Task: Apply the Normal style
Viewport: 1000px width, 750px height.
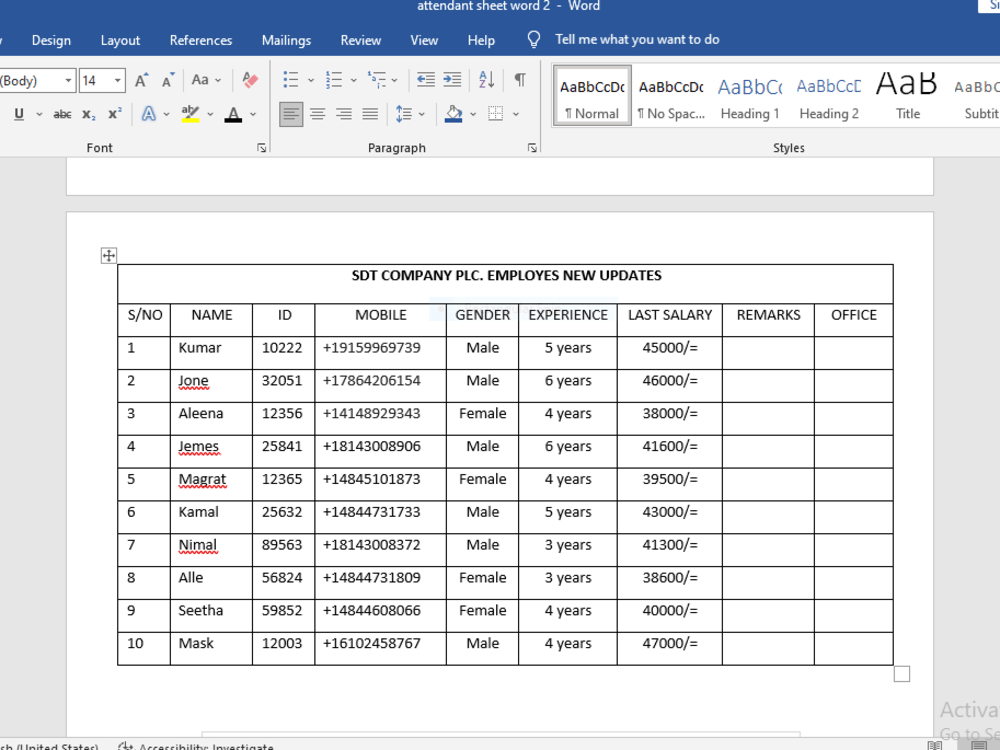Action: (x=592, y=96)
